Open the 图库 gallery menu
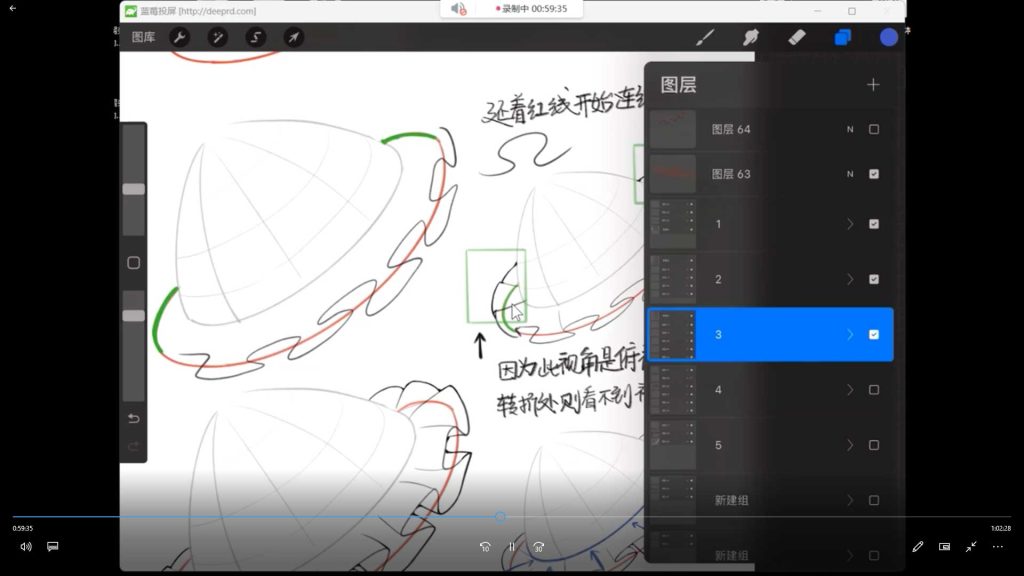 [144, 37]
